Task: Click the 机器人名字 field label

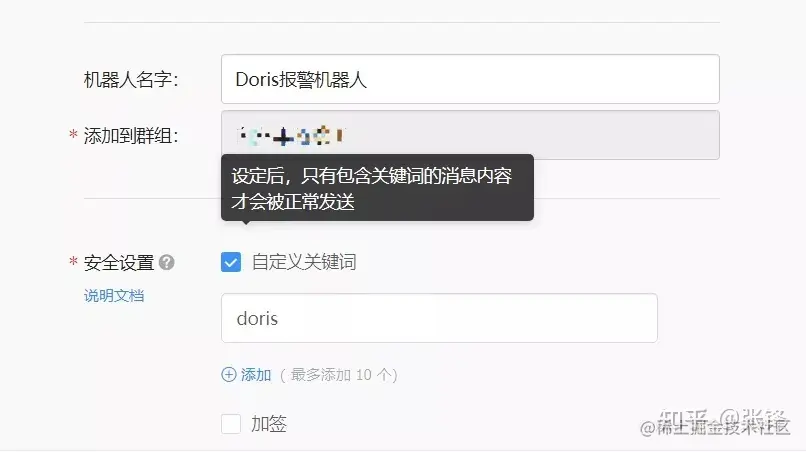Action: click(x=131, y=80)
